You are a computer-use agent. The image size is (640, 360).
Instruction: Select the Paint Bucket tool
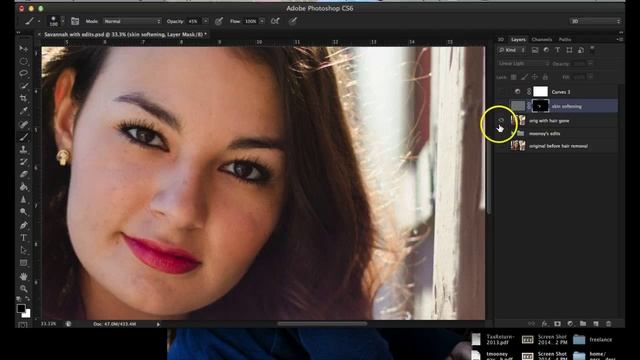(x=23, y=187)
